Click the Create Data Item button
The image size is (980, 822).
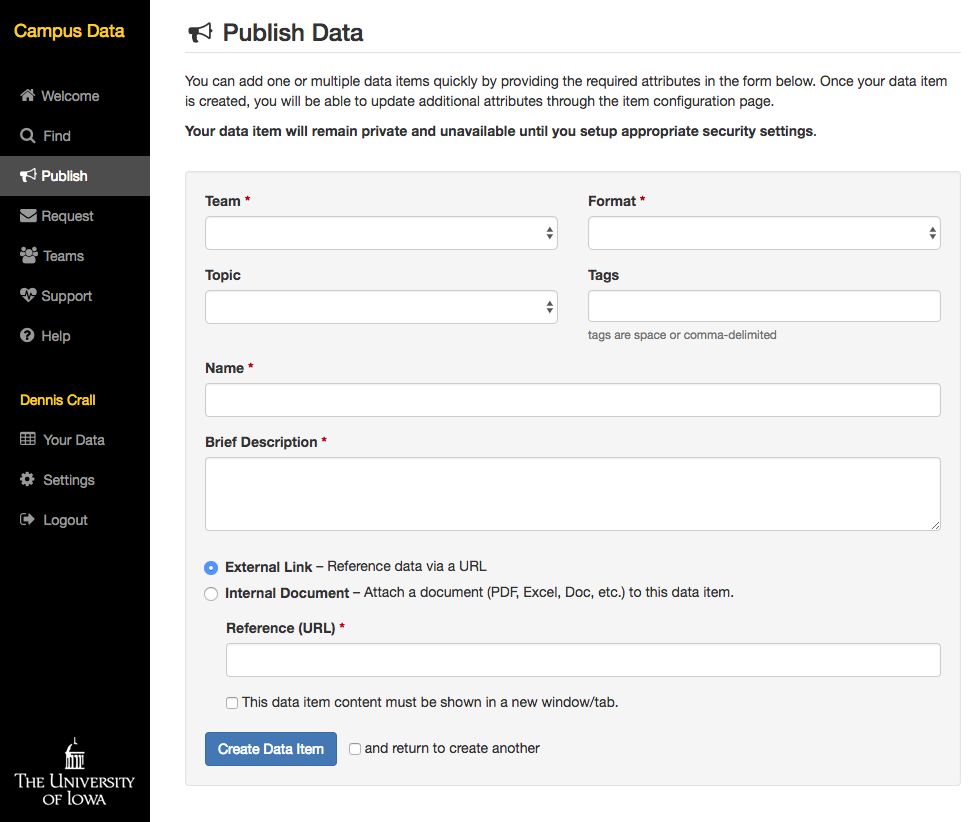click(x=271, y=749)
